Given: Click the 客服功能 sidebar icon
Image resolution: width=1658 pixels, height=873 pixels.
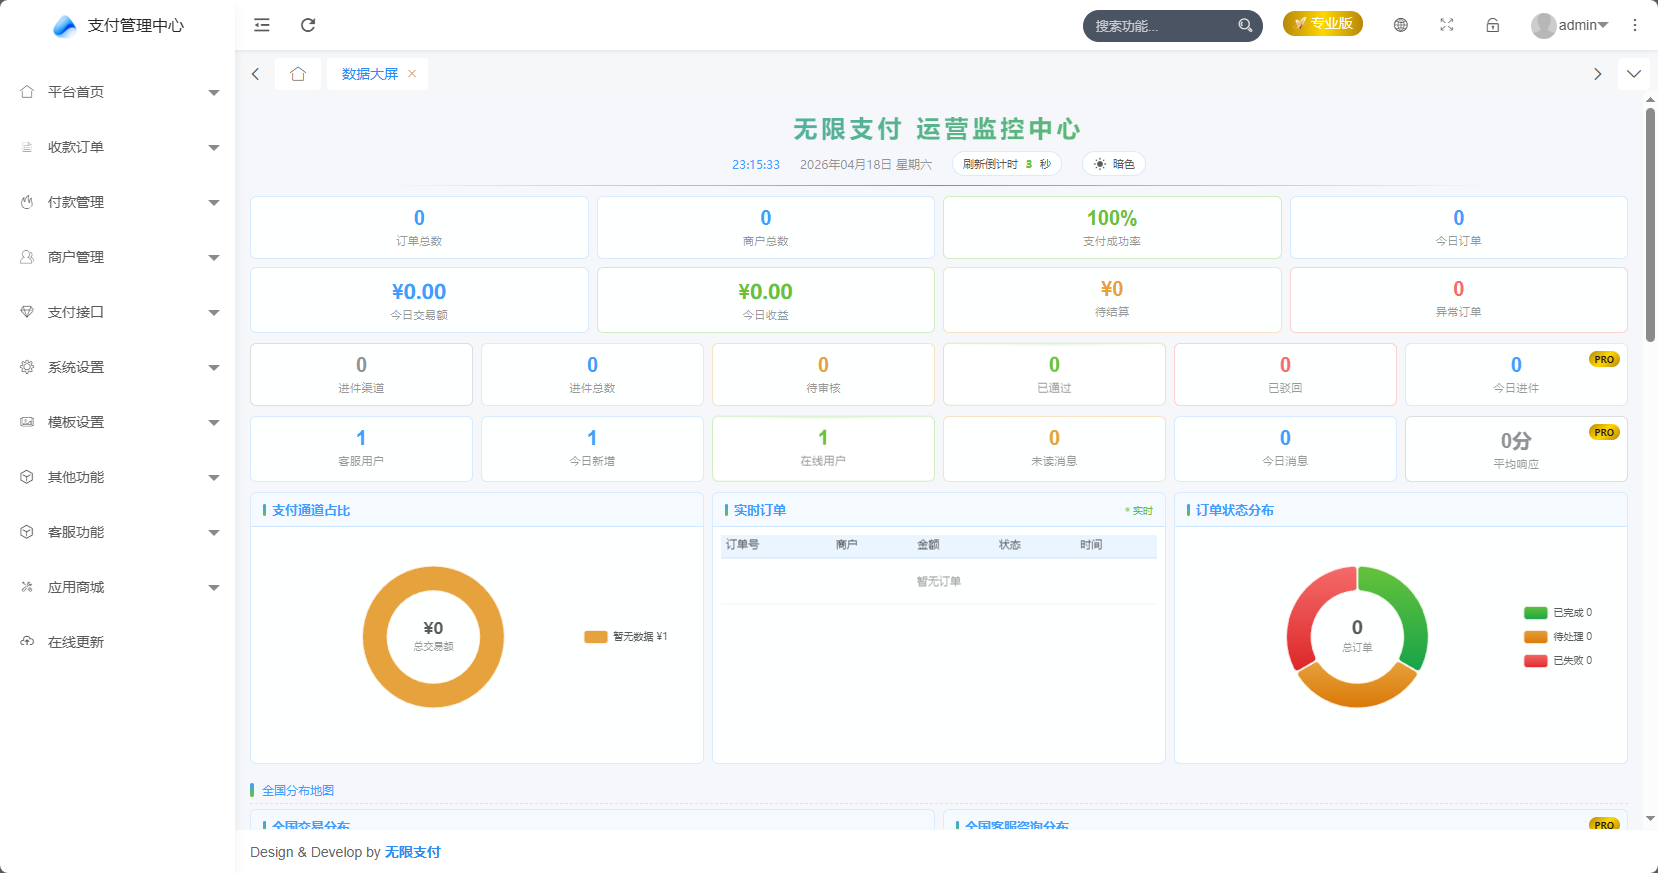Looking at the screenshot, I should 27,532.
